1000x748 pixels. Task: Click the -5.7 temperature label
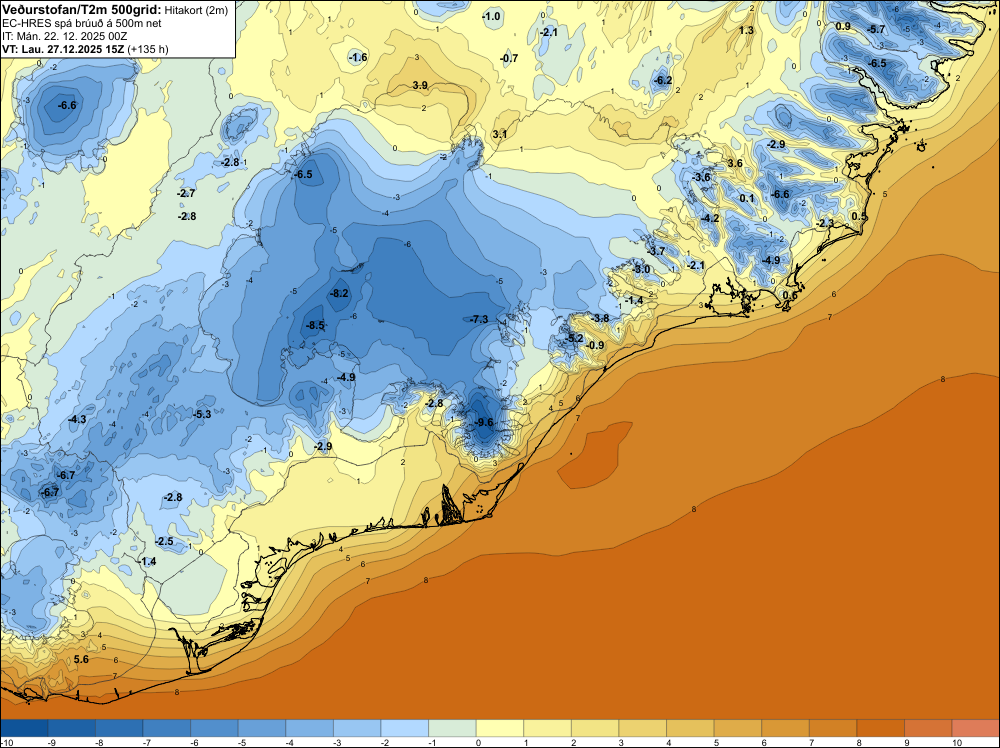[877, 29]
